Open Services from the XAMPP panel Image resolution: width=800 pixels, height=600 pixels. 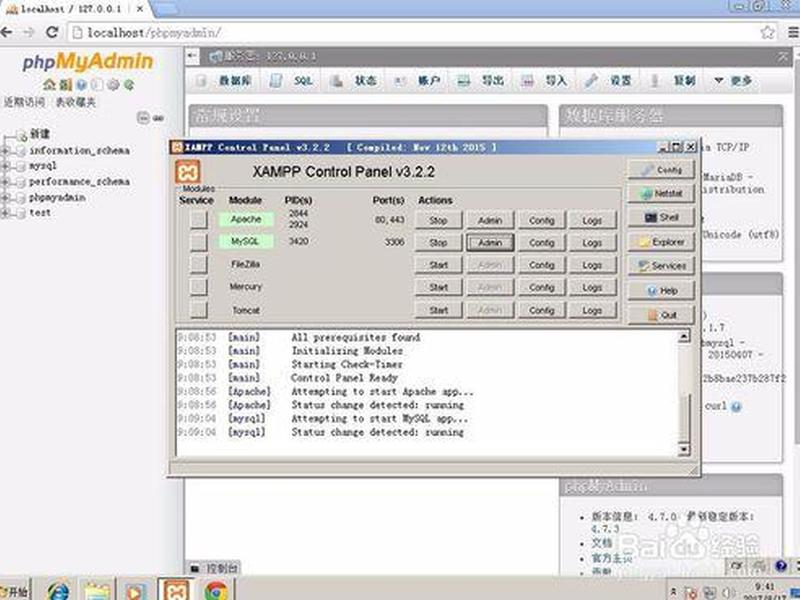tap(661, 266)
